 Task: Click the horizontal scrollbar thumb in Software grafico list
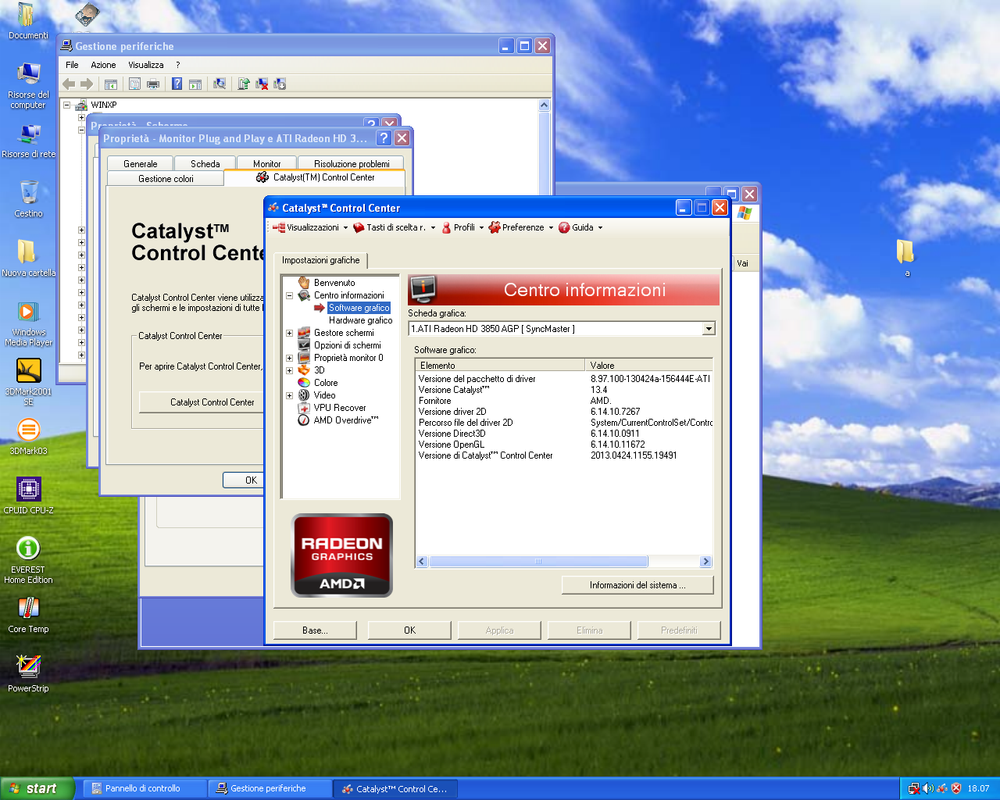[x=539, y=561]
